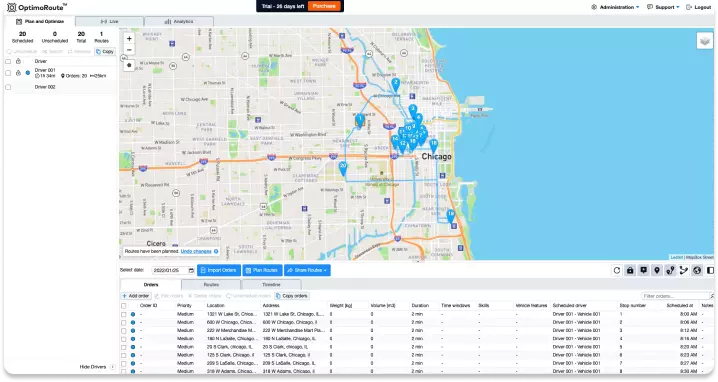Toggle the map labels speech-bubble icon
The width and height of the screenshot is (718, 382).
(x=643, y=271)
